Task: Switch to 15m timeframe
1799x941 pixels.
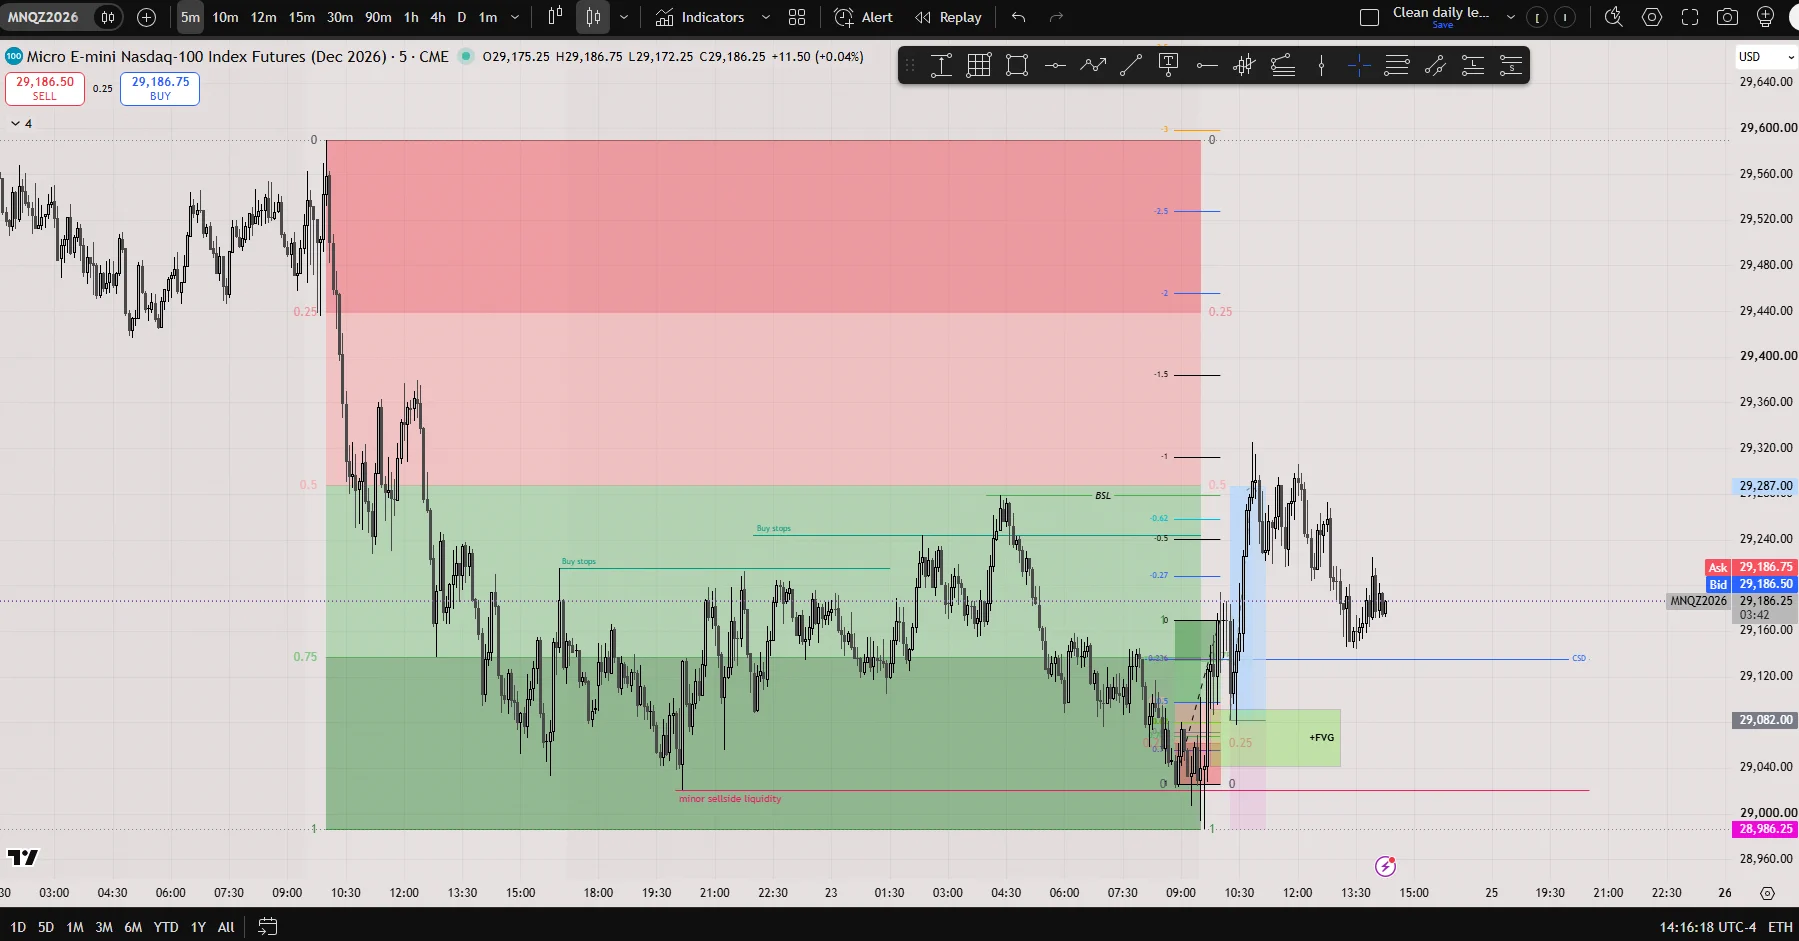Action: [x=302, y=17]
